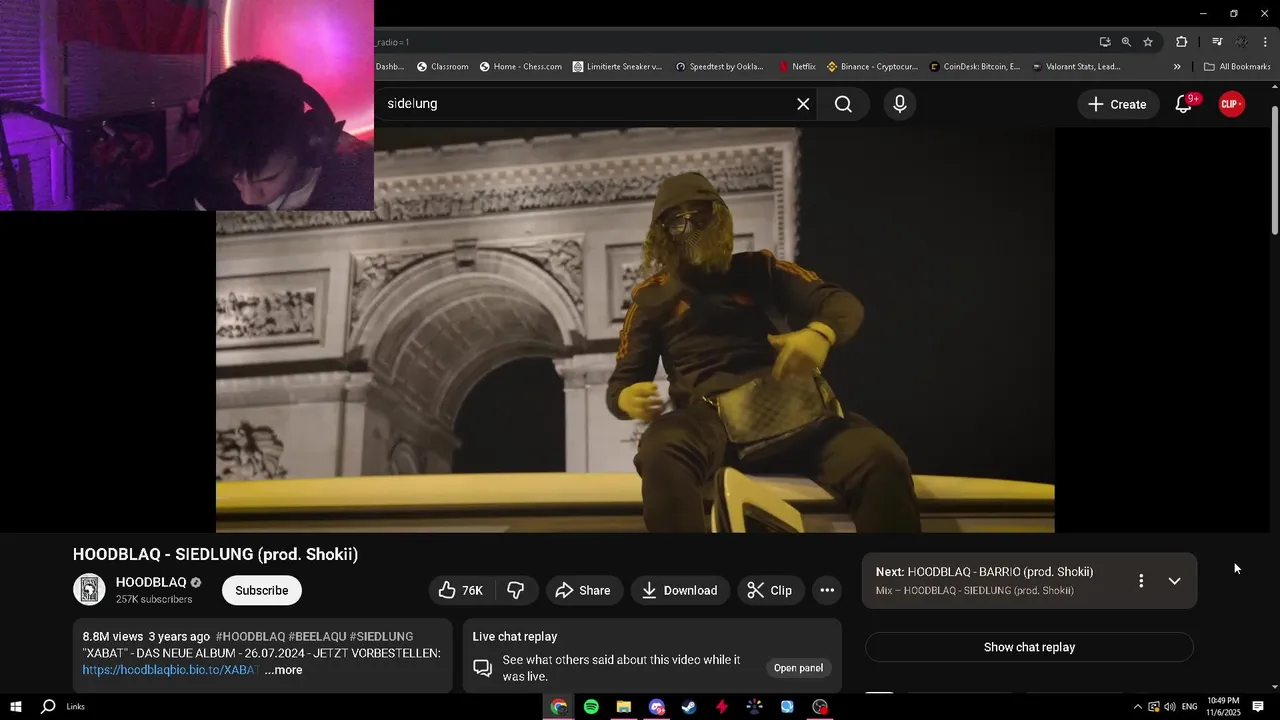
Task: Open the Chrome extensions puzzle icon
Action: (x=1182, y=42)
